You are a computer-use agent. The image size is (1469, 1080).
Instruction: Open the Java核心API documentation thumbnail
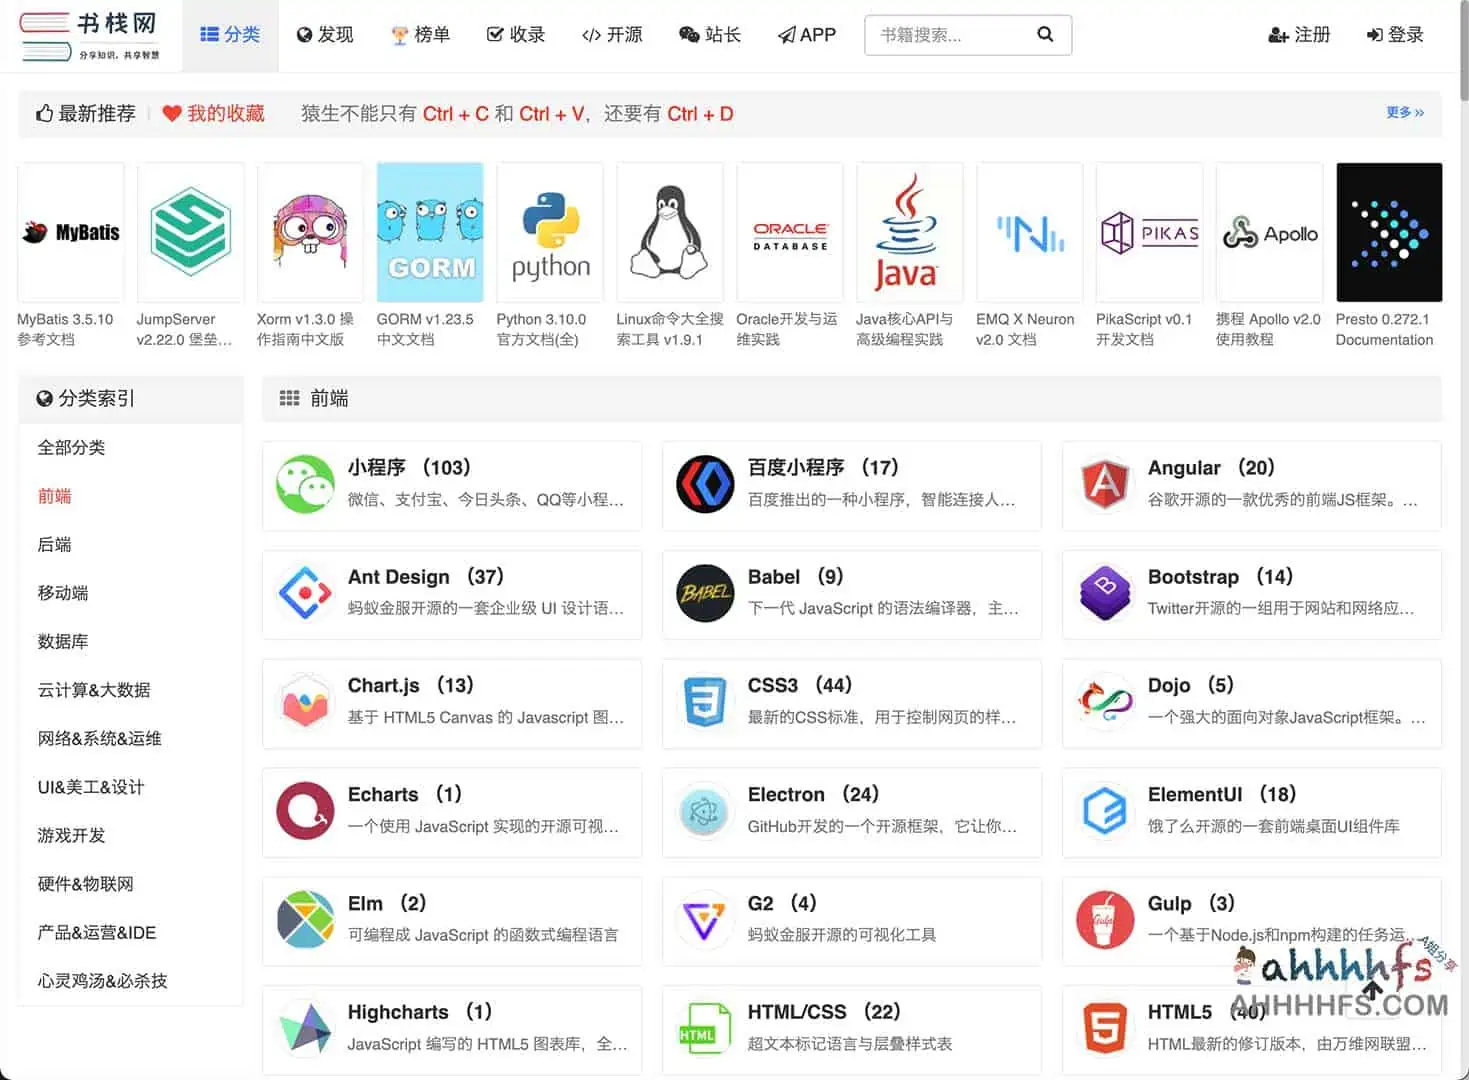point(909,231)
